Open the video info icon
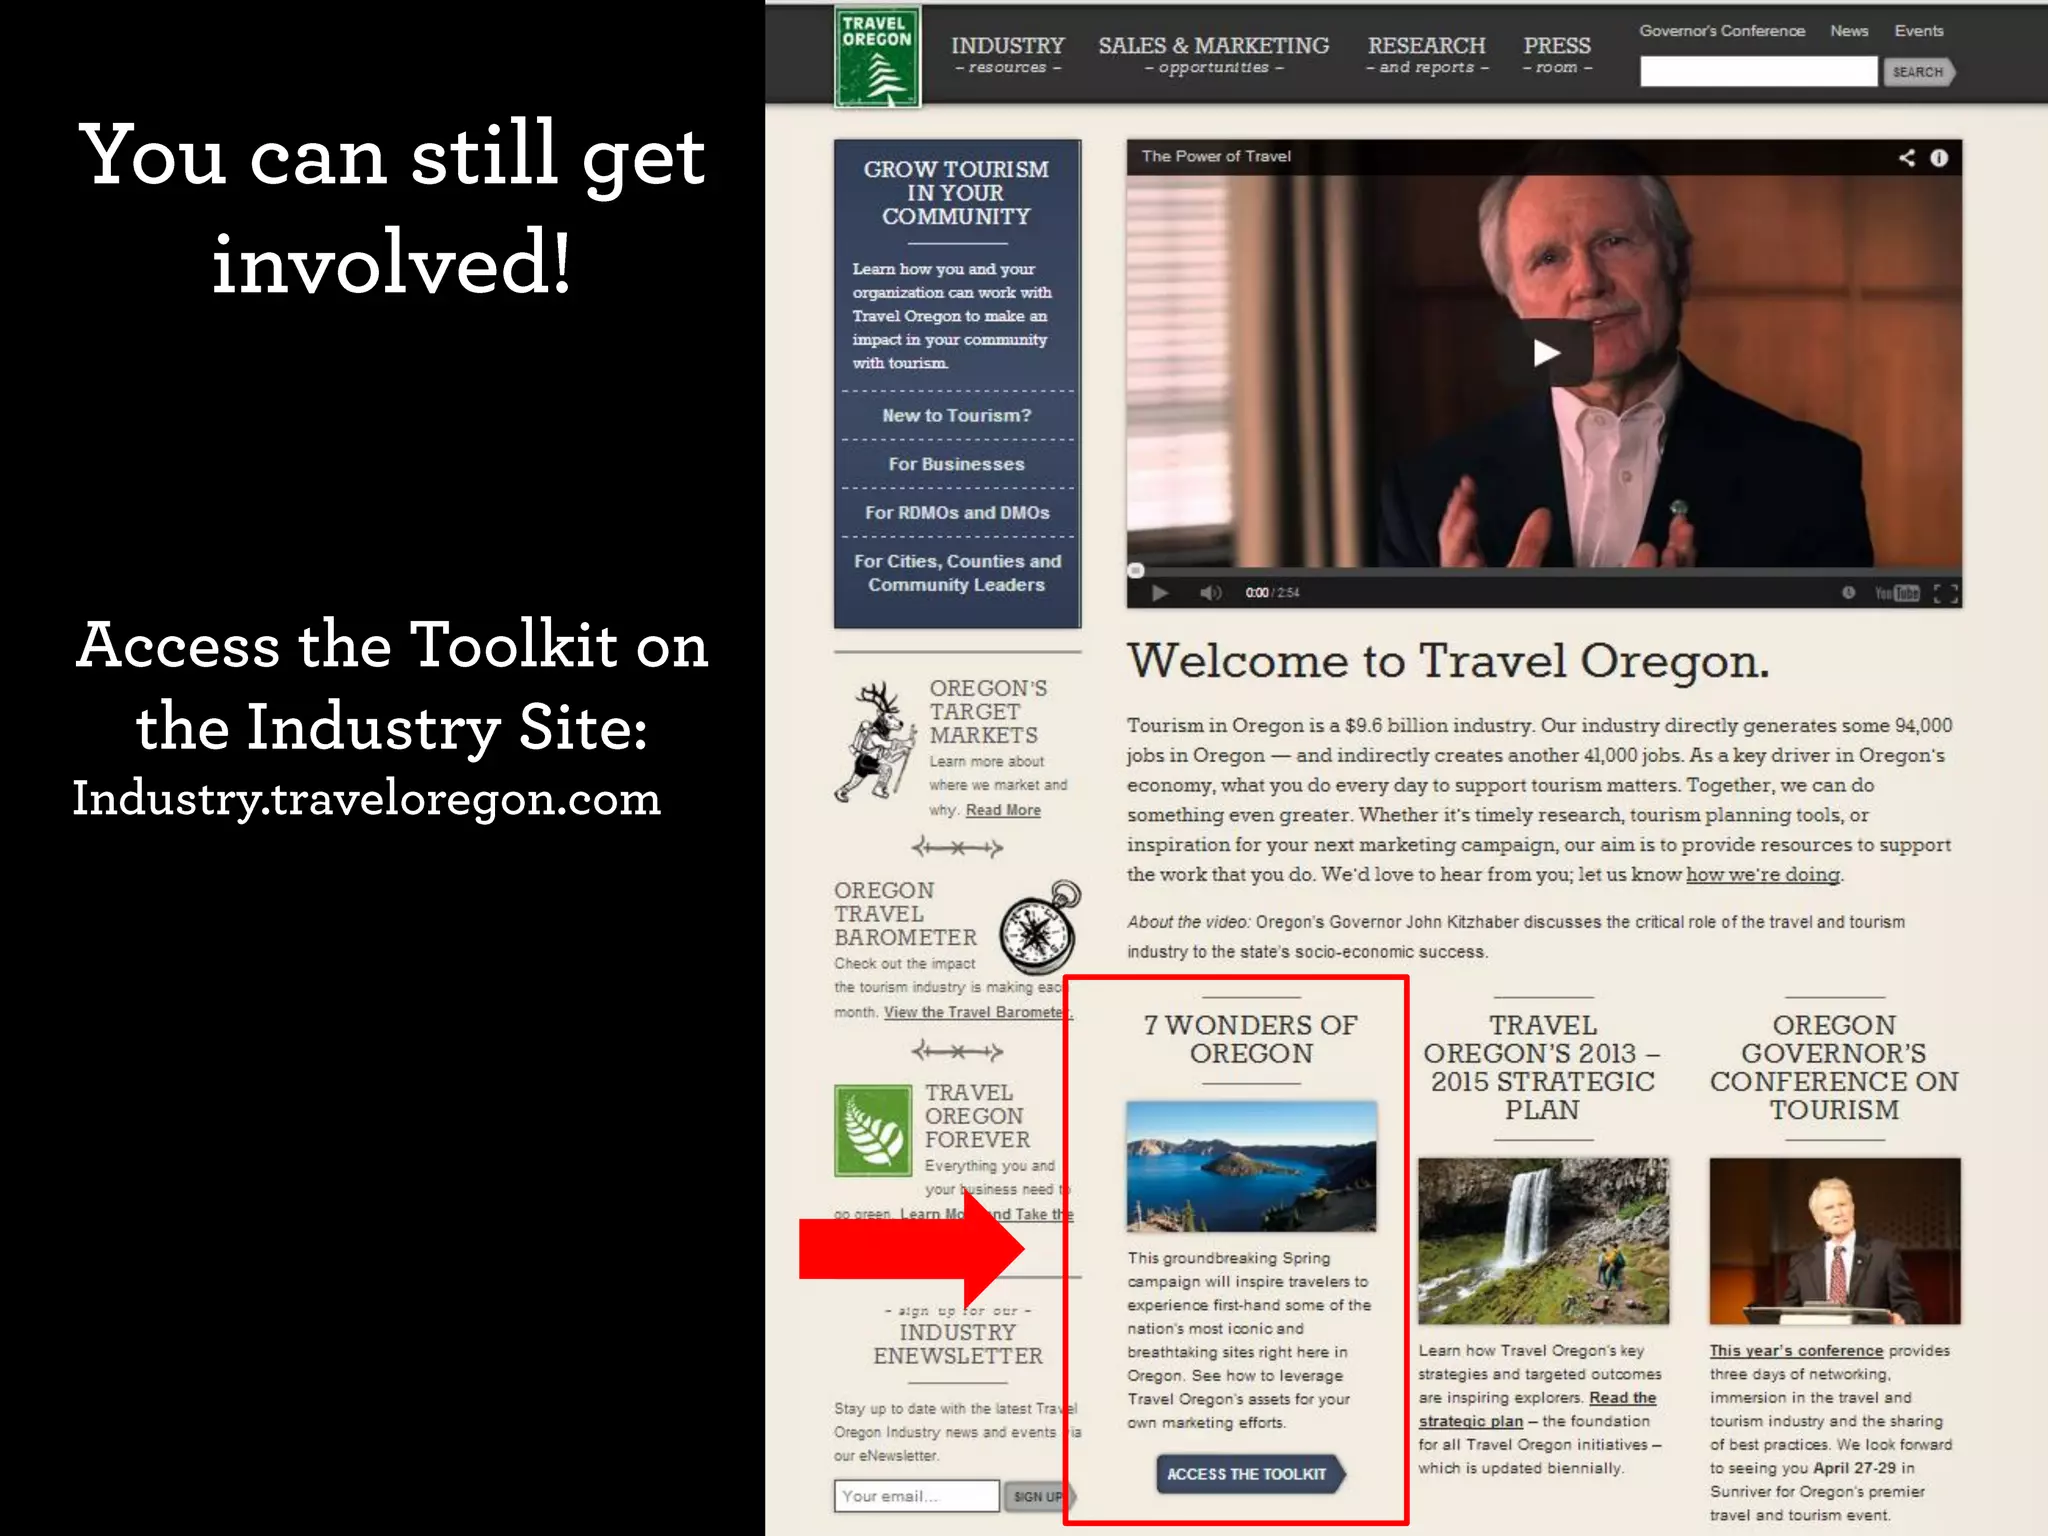The image size is (2048, 1536). pyautogui.click(x=1939, y=158)
